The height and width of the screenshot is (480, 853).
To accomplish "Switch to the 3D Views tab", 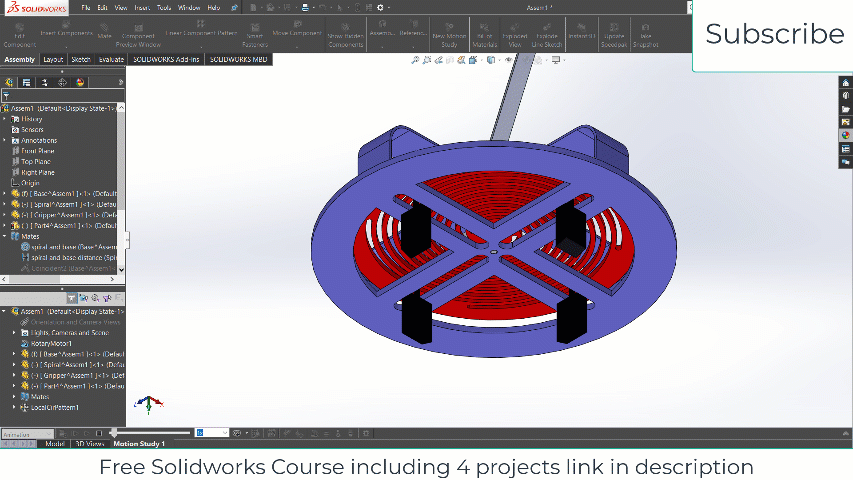I will 90,444.
